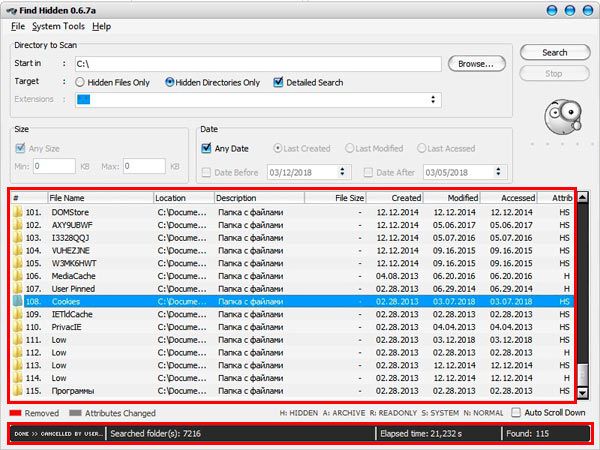Click the results list scroll down arrow
The image size is (600, 450).
[582, 393]
